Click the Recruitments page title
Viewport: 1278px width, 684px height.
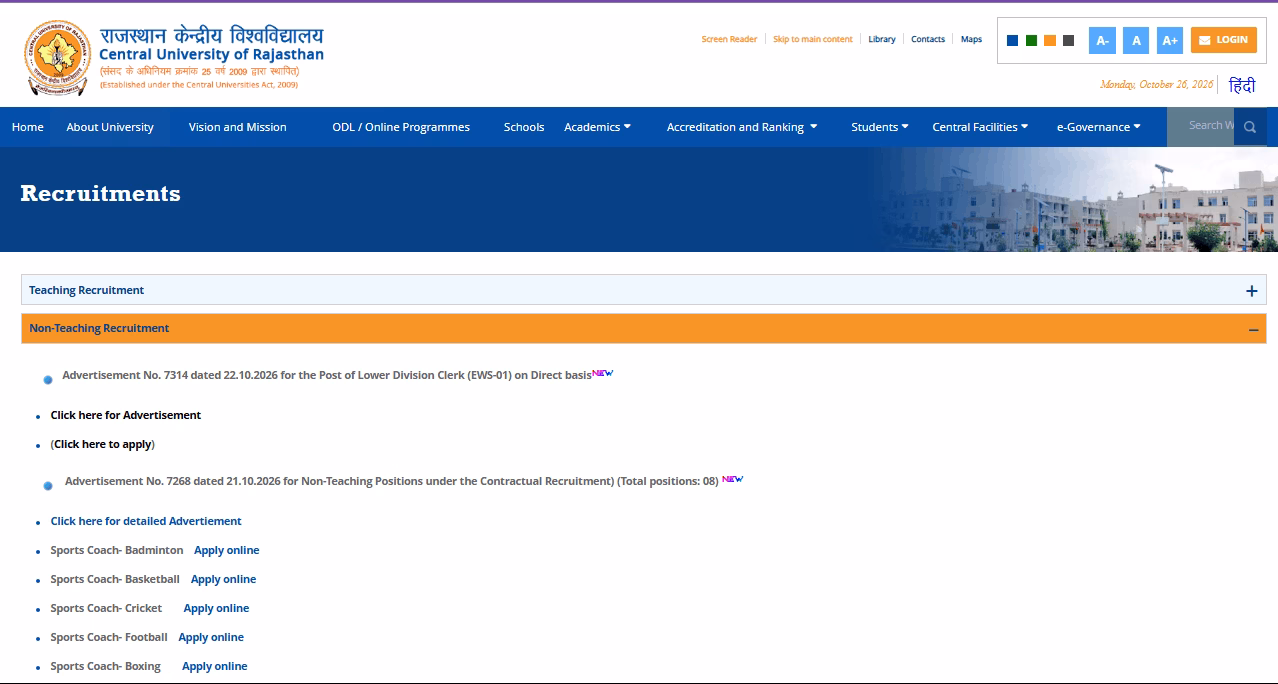(x=100, y=194)
